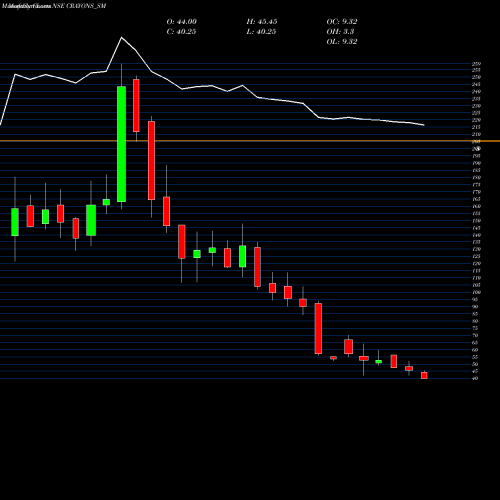Image resolution: width=500 pixels, height=500 pixels.
Task: Click the 60 price axis label
Action: 475,350
